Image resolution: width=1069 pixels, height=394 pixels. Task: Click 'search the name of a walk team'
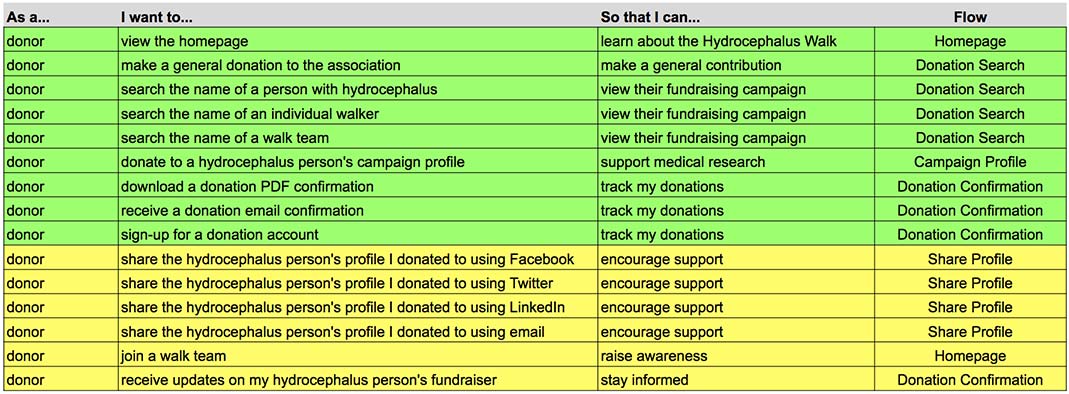pyautogui.click(x=358, y=138)
